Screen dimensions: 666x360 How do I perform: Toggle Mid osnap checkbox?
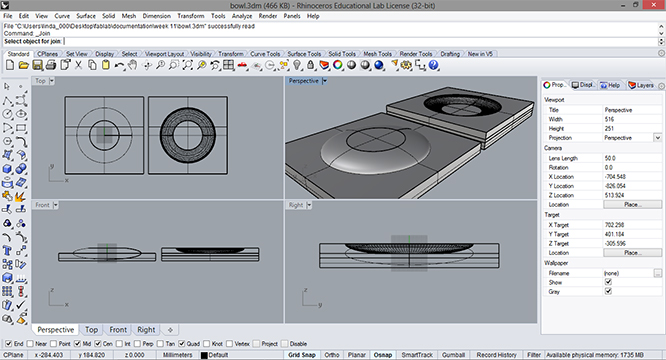pyautogui.click(x=77, y=343)
